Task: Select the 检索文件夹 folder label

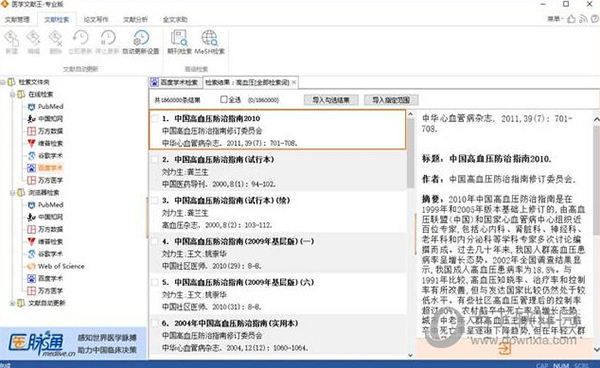Action: coord(34,82)
